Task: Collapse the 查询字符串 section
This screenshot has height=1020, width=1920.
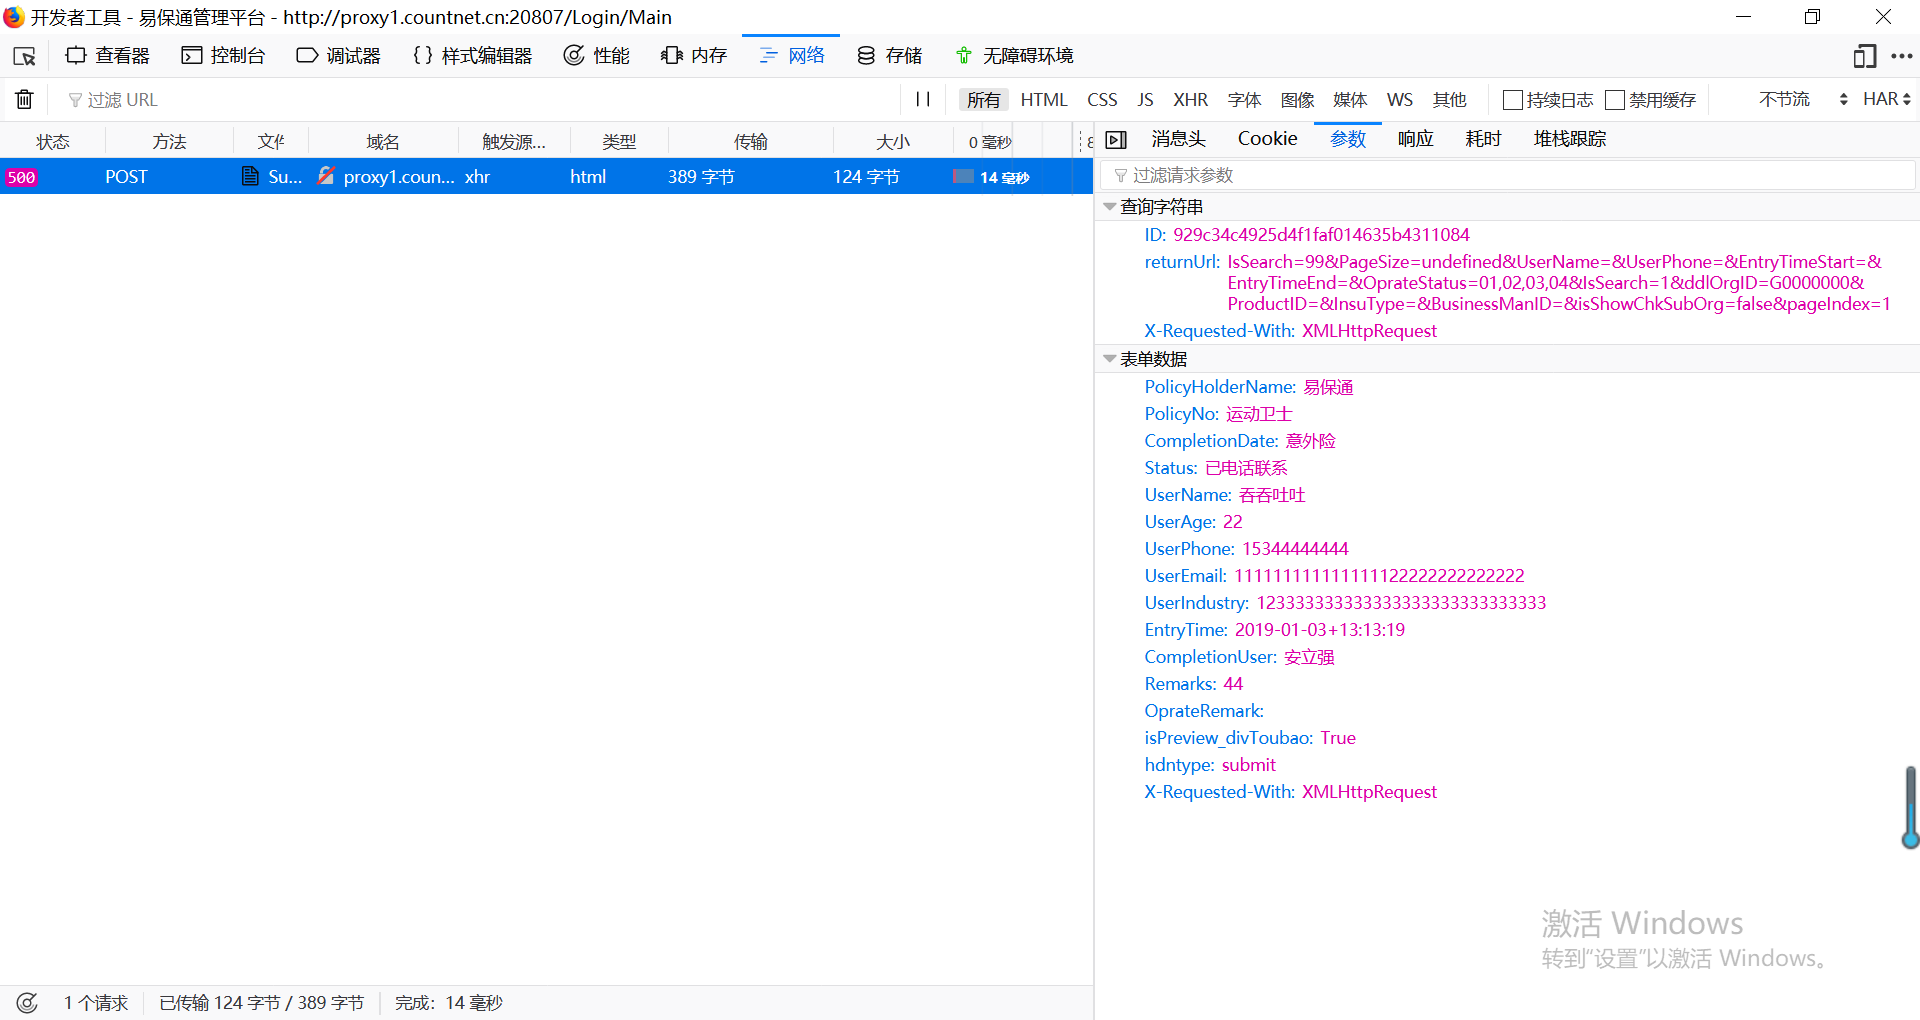Action: (x=1110, y=207)
